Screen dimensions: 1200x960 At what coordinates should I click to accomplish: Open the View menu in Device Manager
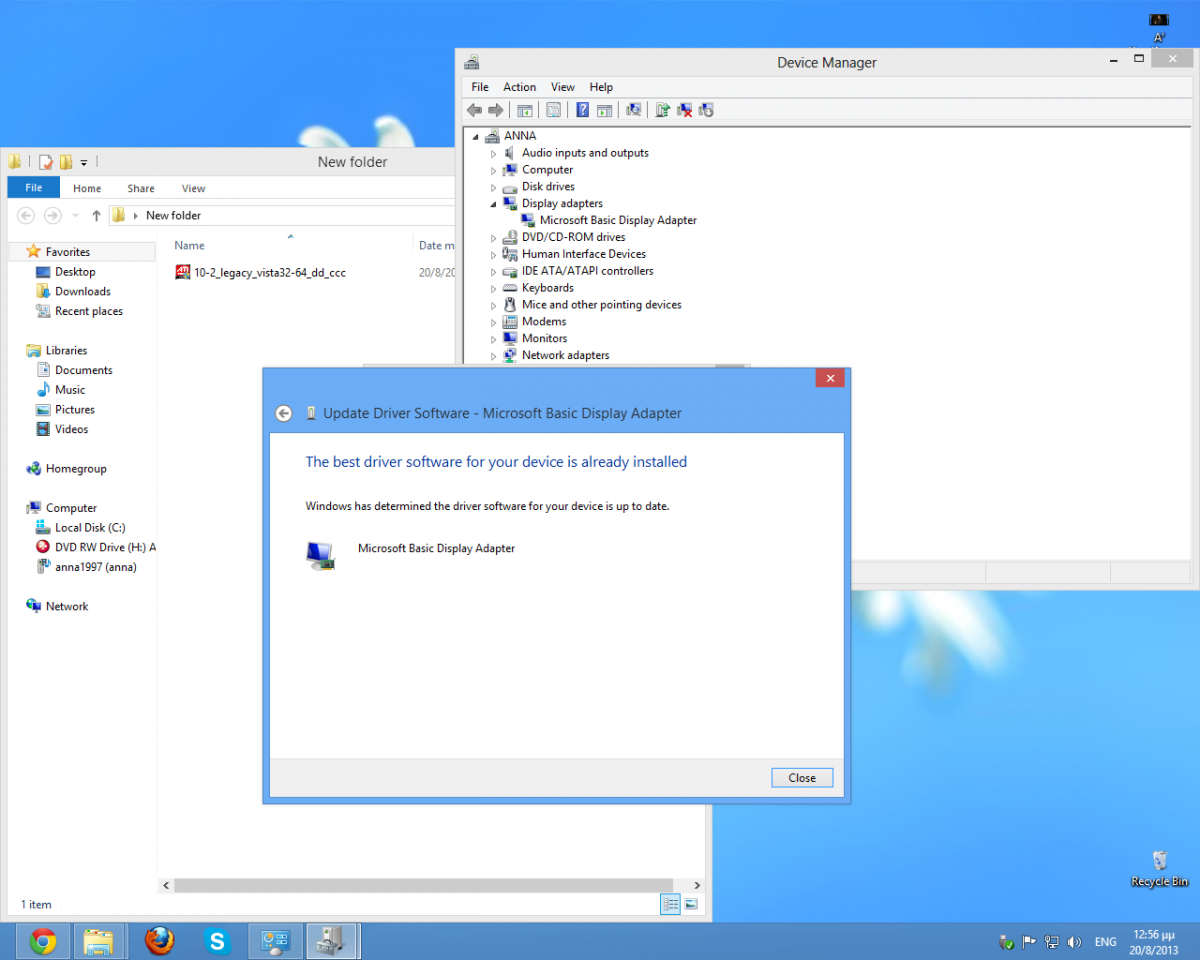click(563, 87)
